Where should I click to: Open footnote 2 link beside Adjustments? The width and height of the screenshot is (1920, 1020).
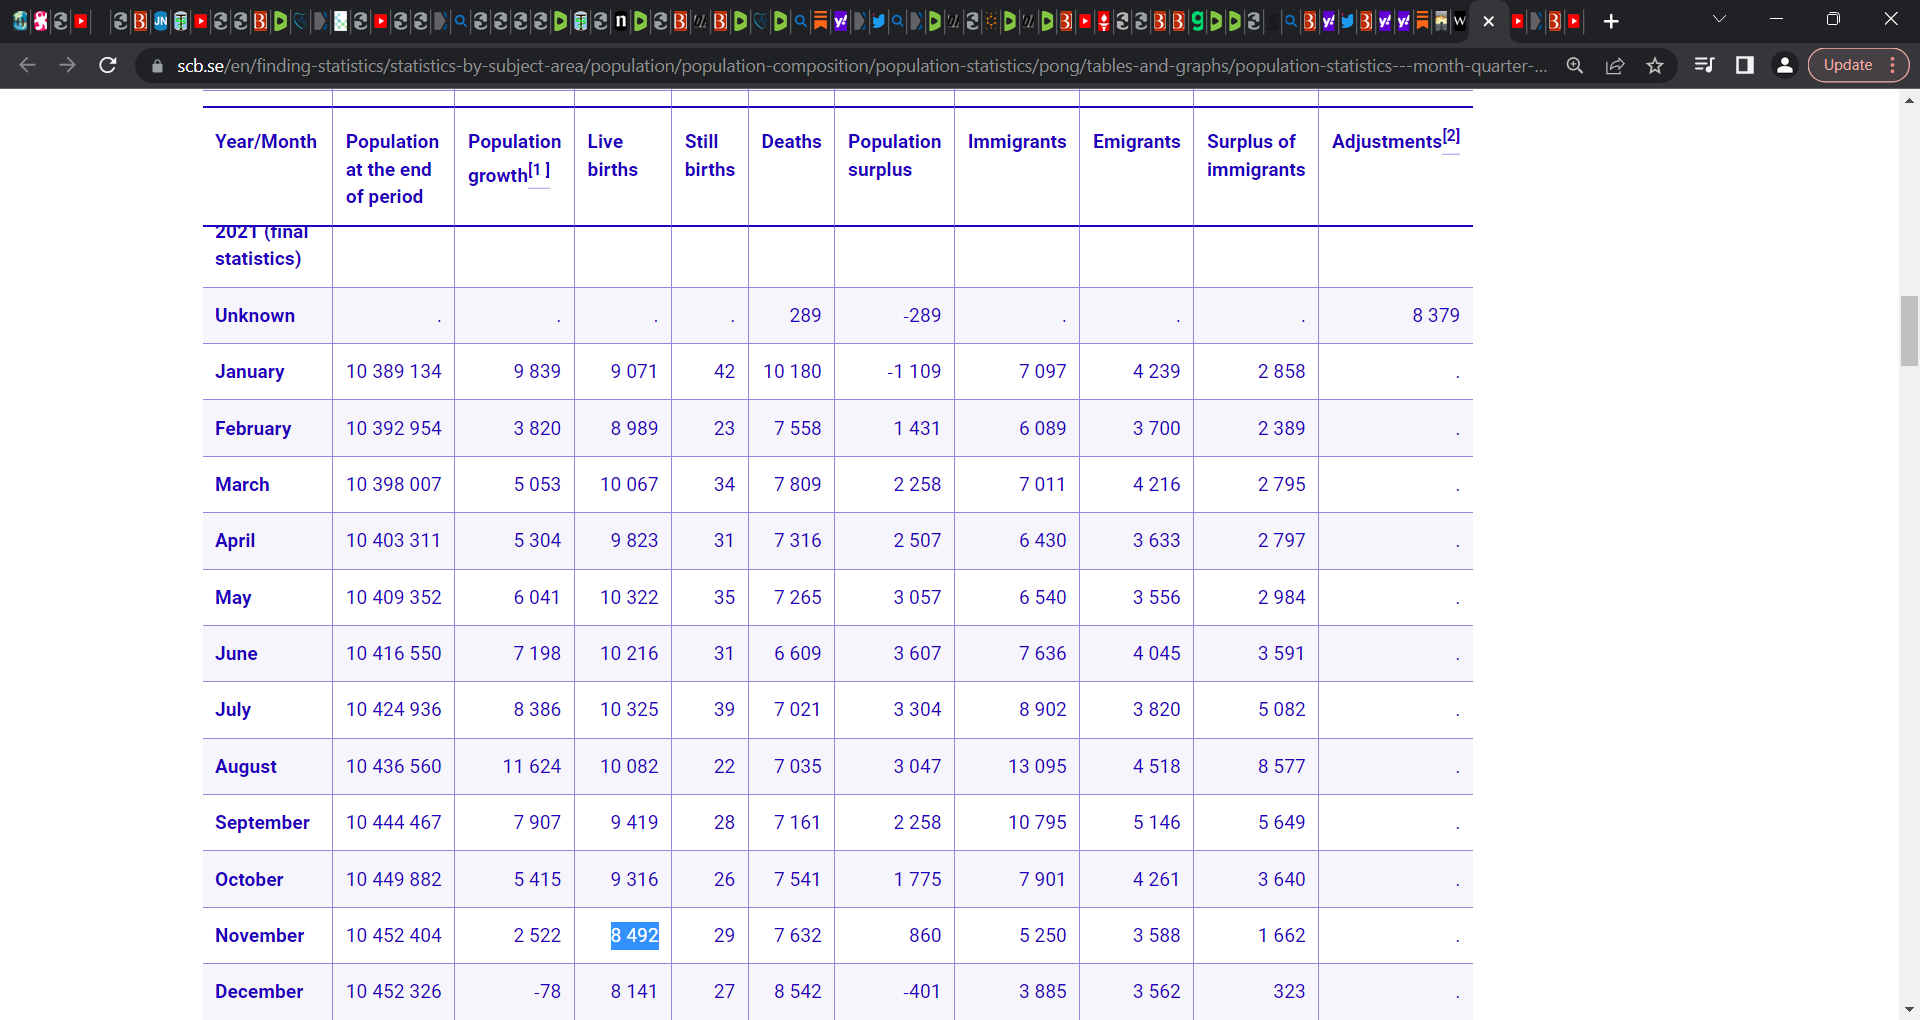tap(1451, 136)
